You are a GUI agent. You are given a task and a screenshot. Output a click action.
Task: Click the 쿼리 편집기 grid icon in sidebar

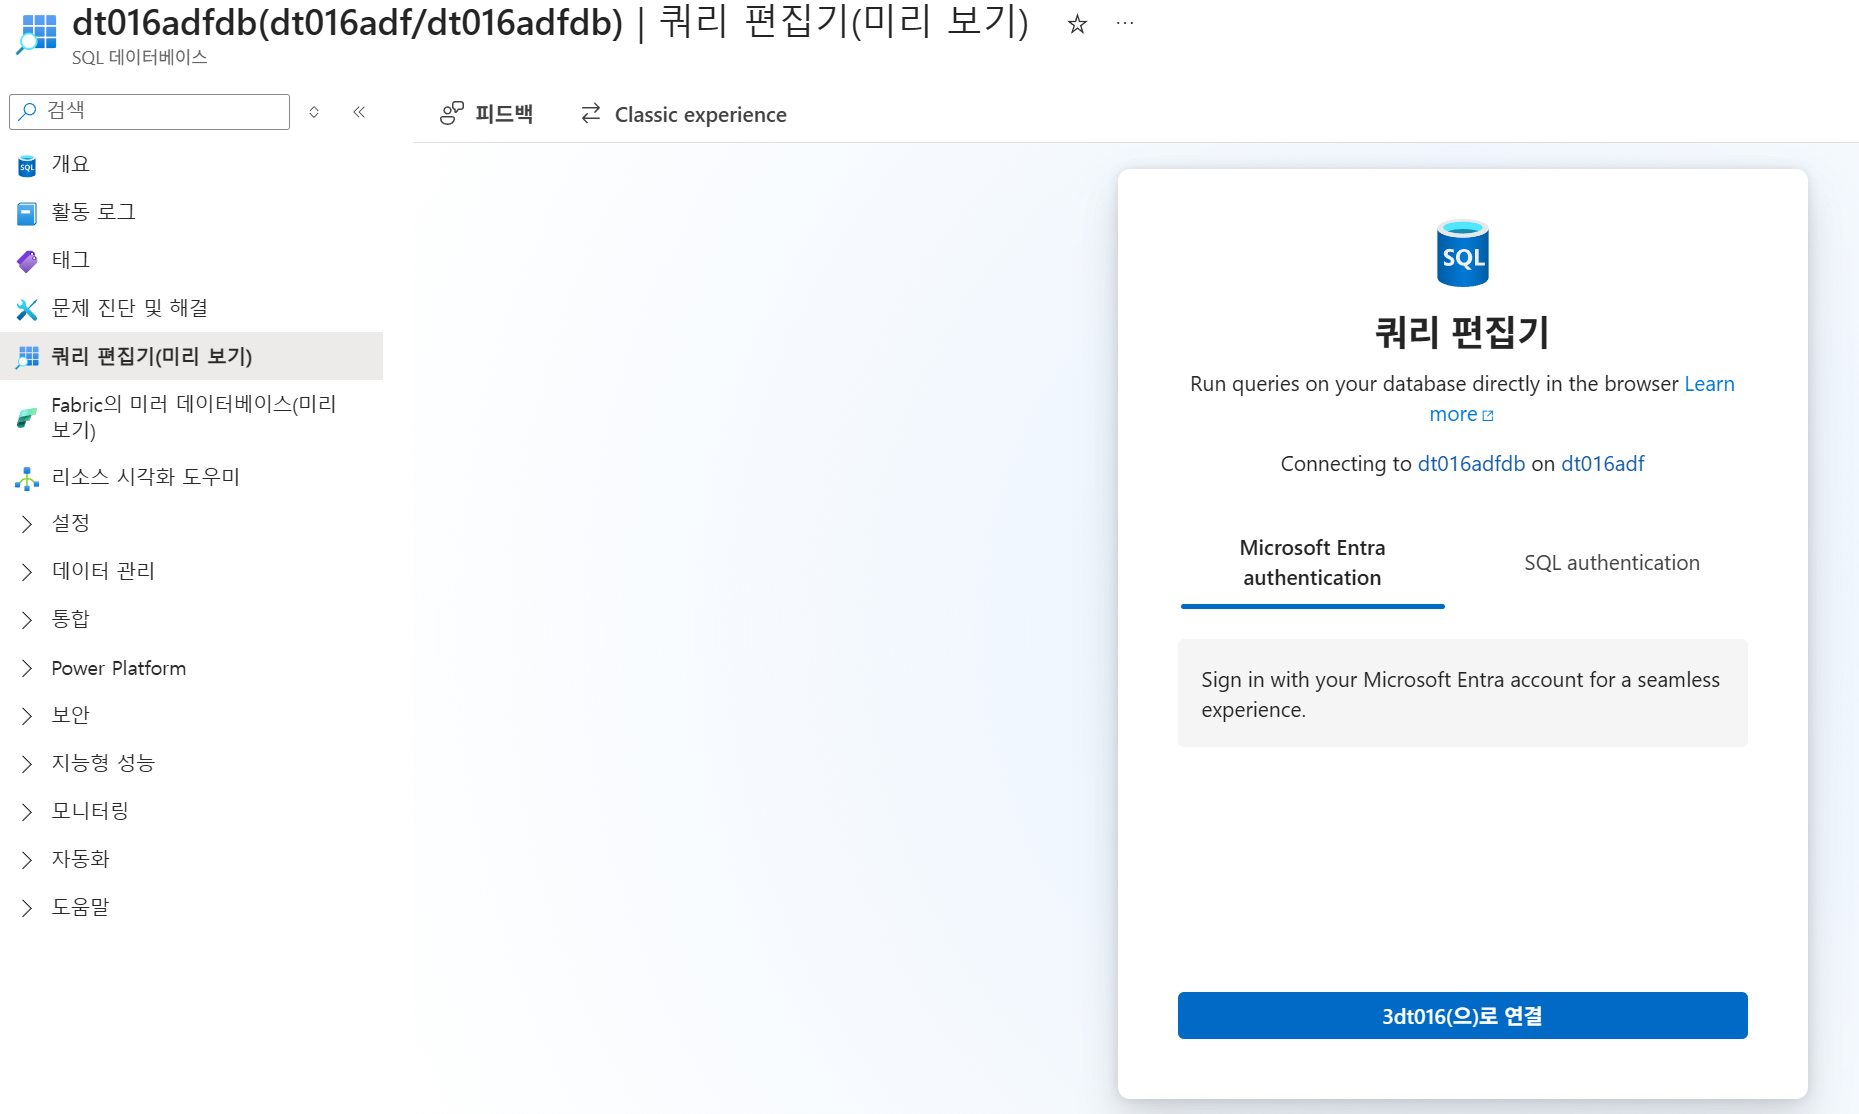[x=27, y=357]
